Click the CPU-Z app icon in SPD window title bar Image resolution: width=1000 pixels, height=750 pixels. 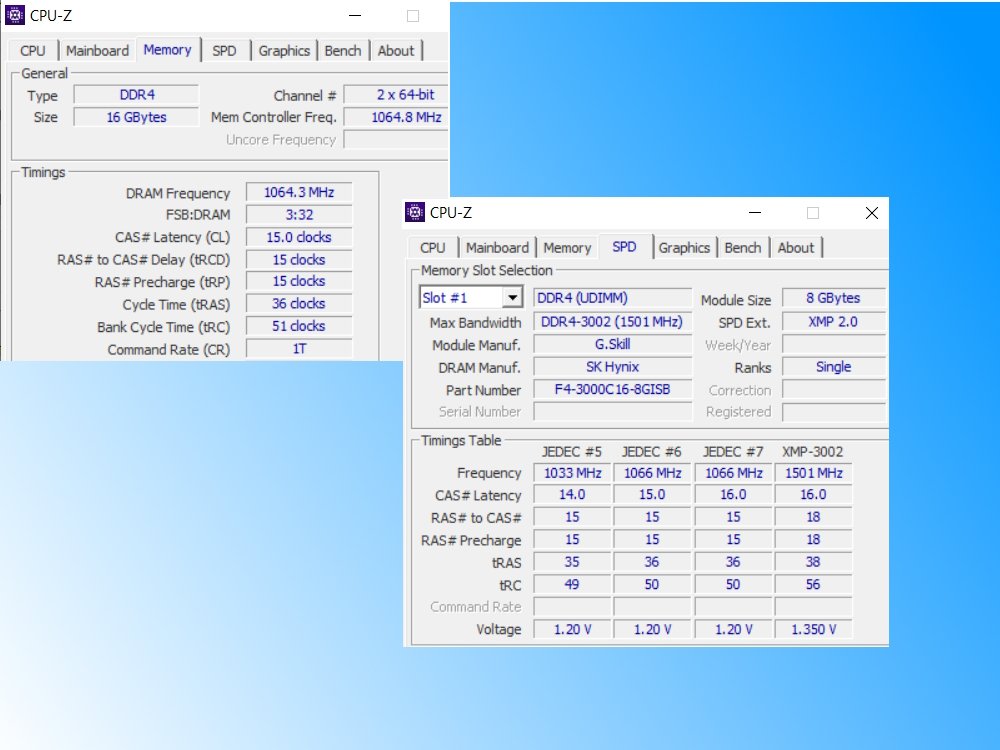[x=415, y=212]
